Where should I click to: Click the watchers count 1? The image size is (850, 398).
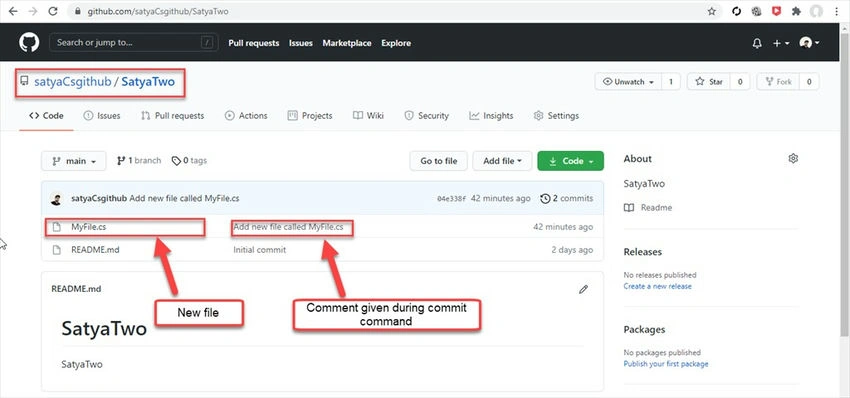point(671,82)
